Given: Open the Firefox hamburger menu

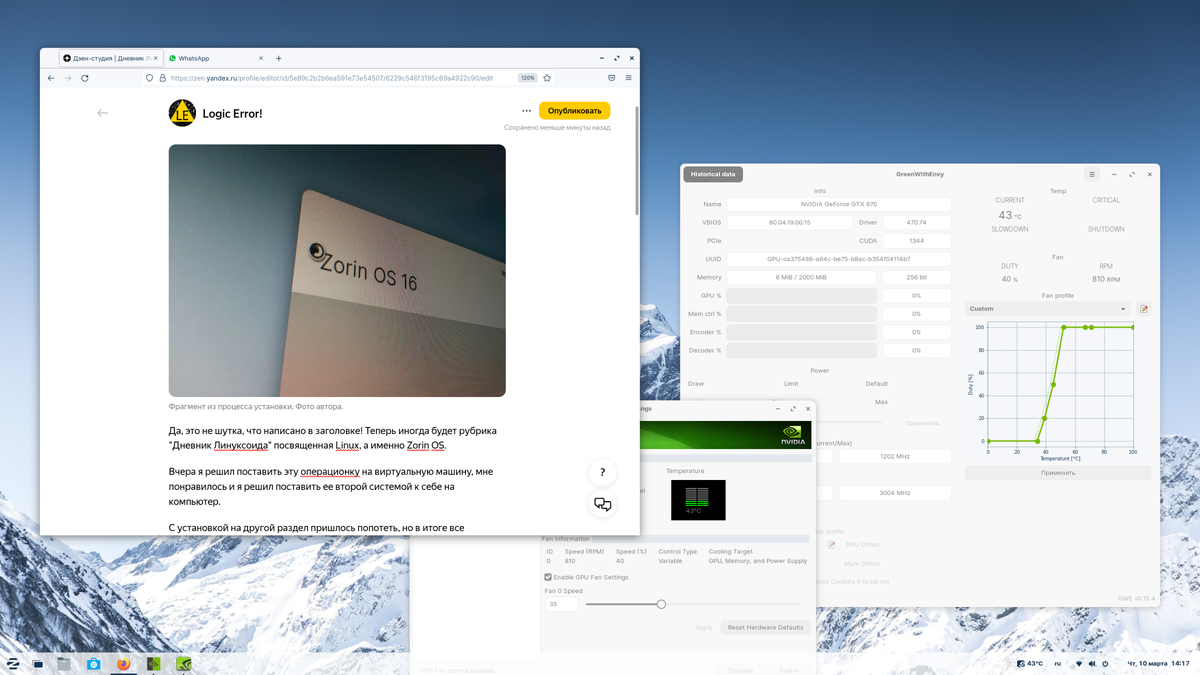Looking at the screenshot, I should coord(628,78).
